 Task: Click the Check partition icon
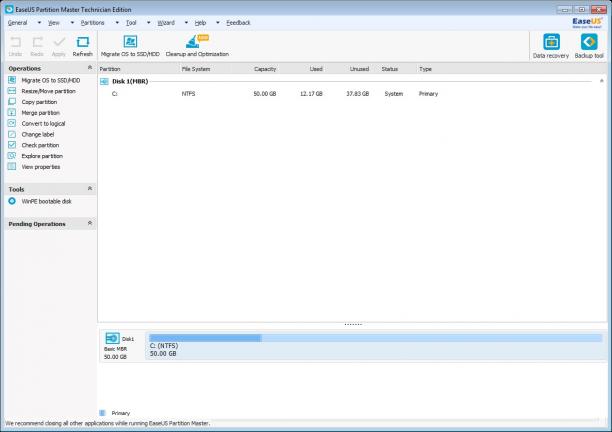click(x=12, y=145)
